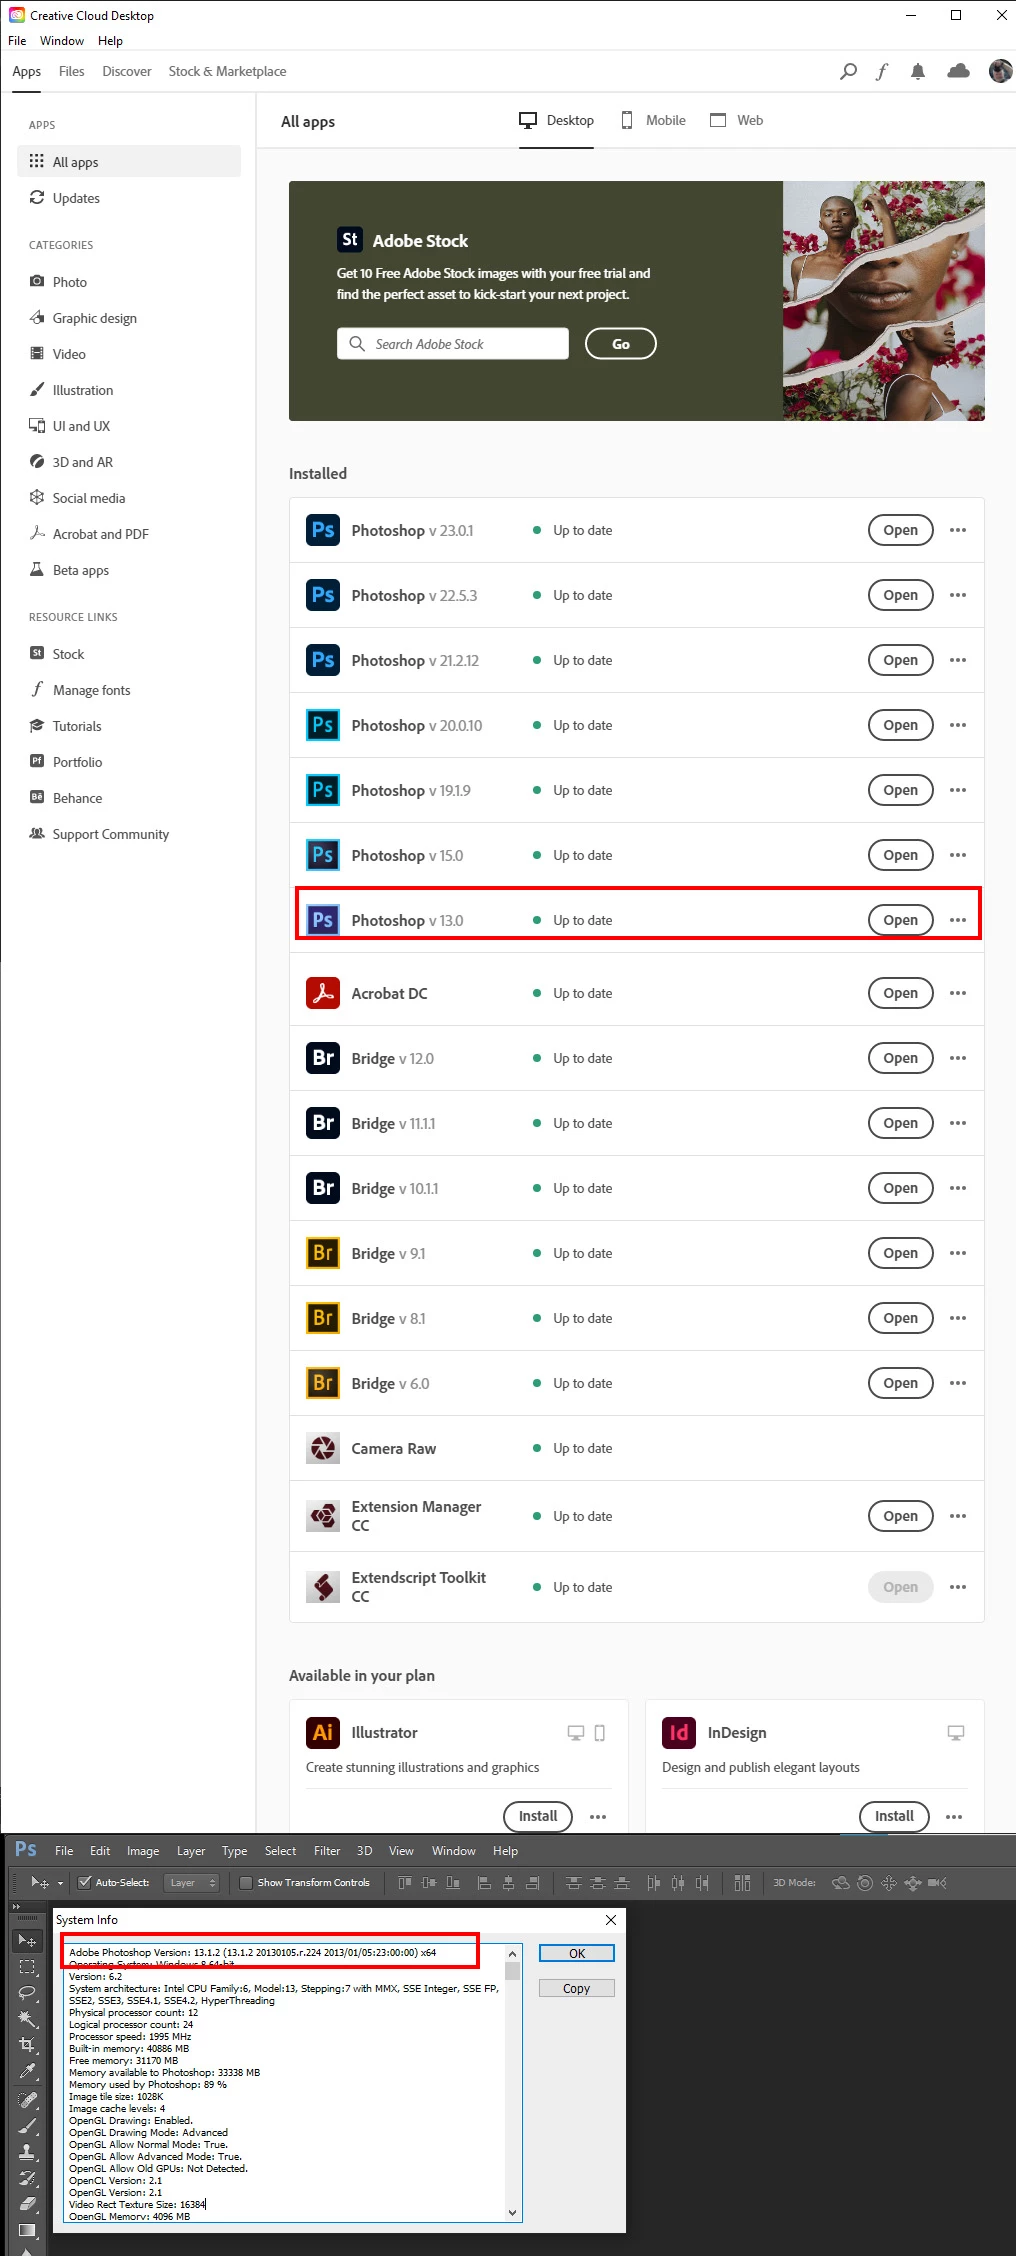
Task: Click the InDesign icon in available apps
Action: tap(679, 1732)
